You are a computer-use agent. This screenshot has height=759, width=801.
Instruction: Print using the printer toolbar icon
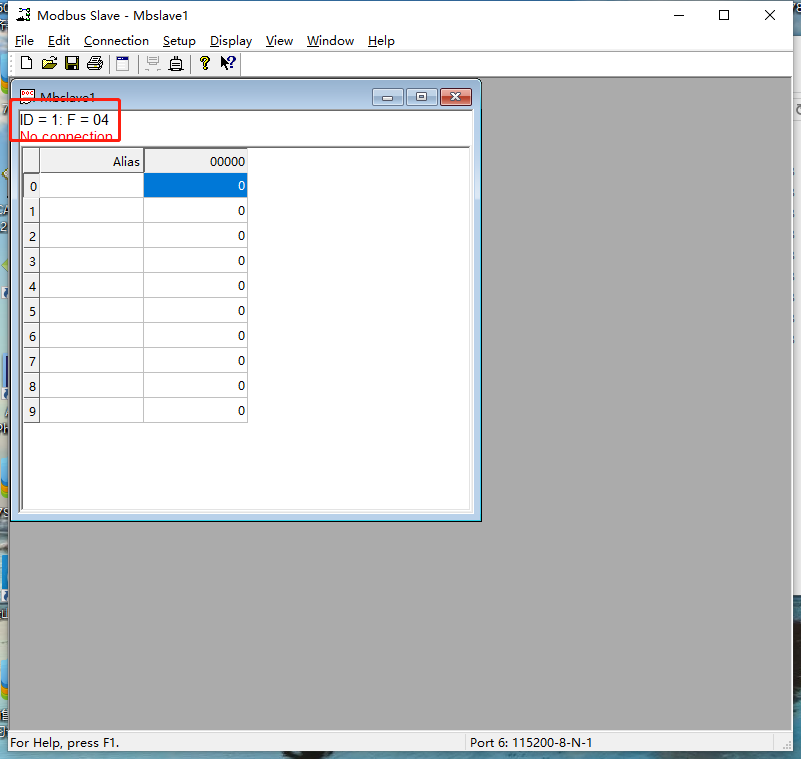tap(95, 64)
